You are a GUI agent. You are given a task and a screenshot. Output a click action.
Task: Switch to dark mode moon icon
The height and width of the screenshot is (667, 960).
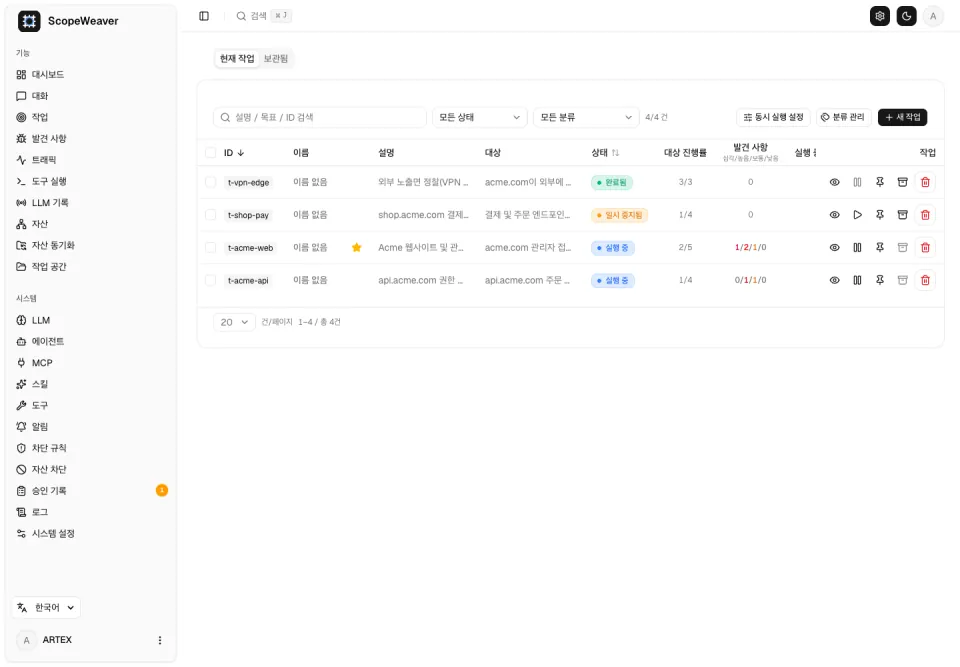pyautogui.click(x=906, y=17)
